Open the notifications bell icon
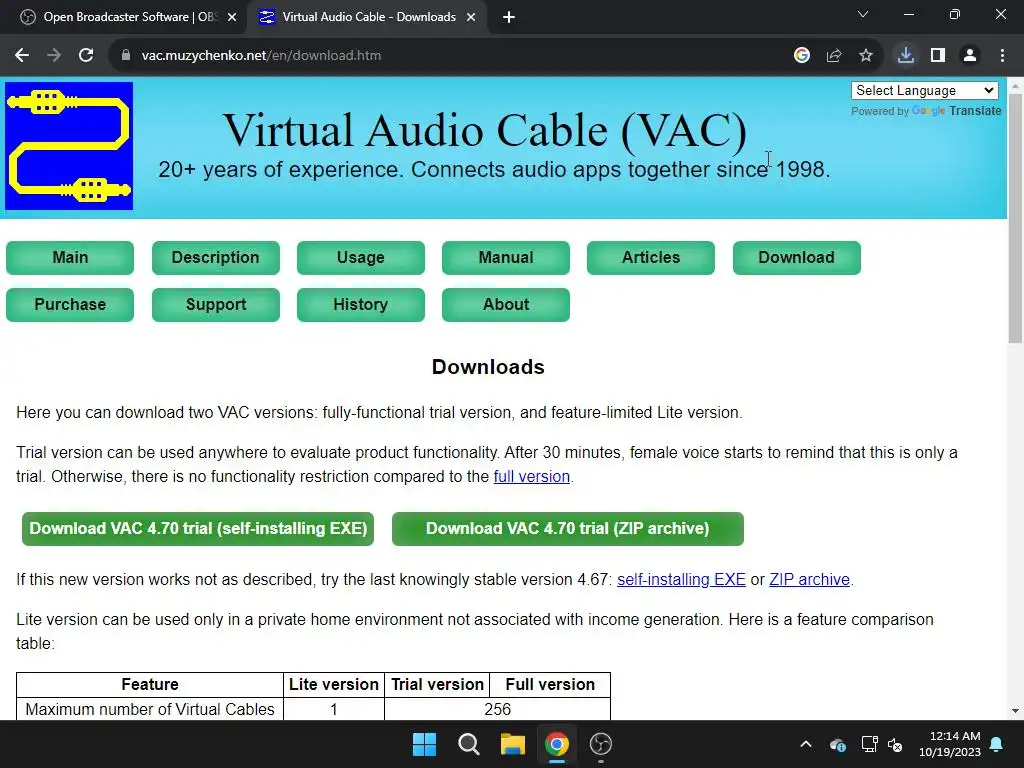This screenshot has width=1024, height=768. (997, 744)
